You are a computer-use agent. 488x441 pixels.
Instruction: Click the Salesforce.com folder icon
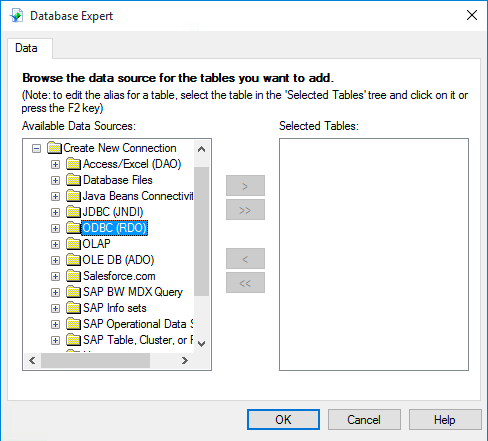(x=73, y=276)
